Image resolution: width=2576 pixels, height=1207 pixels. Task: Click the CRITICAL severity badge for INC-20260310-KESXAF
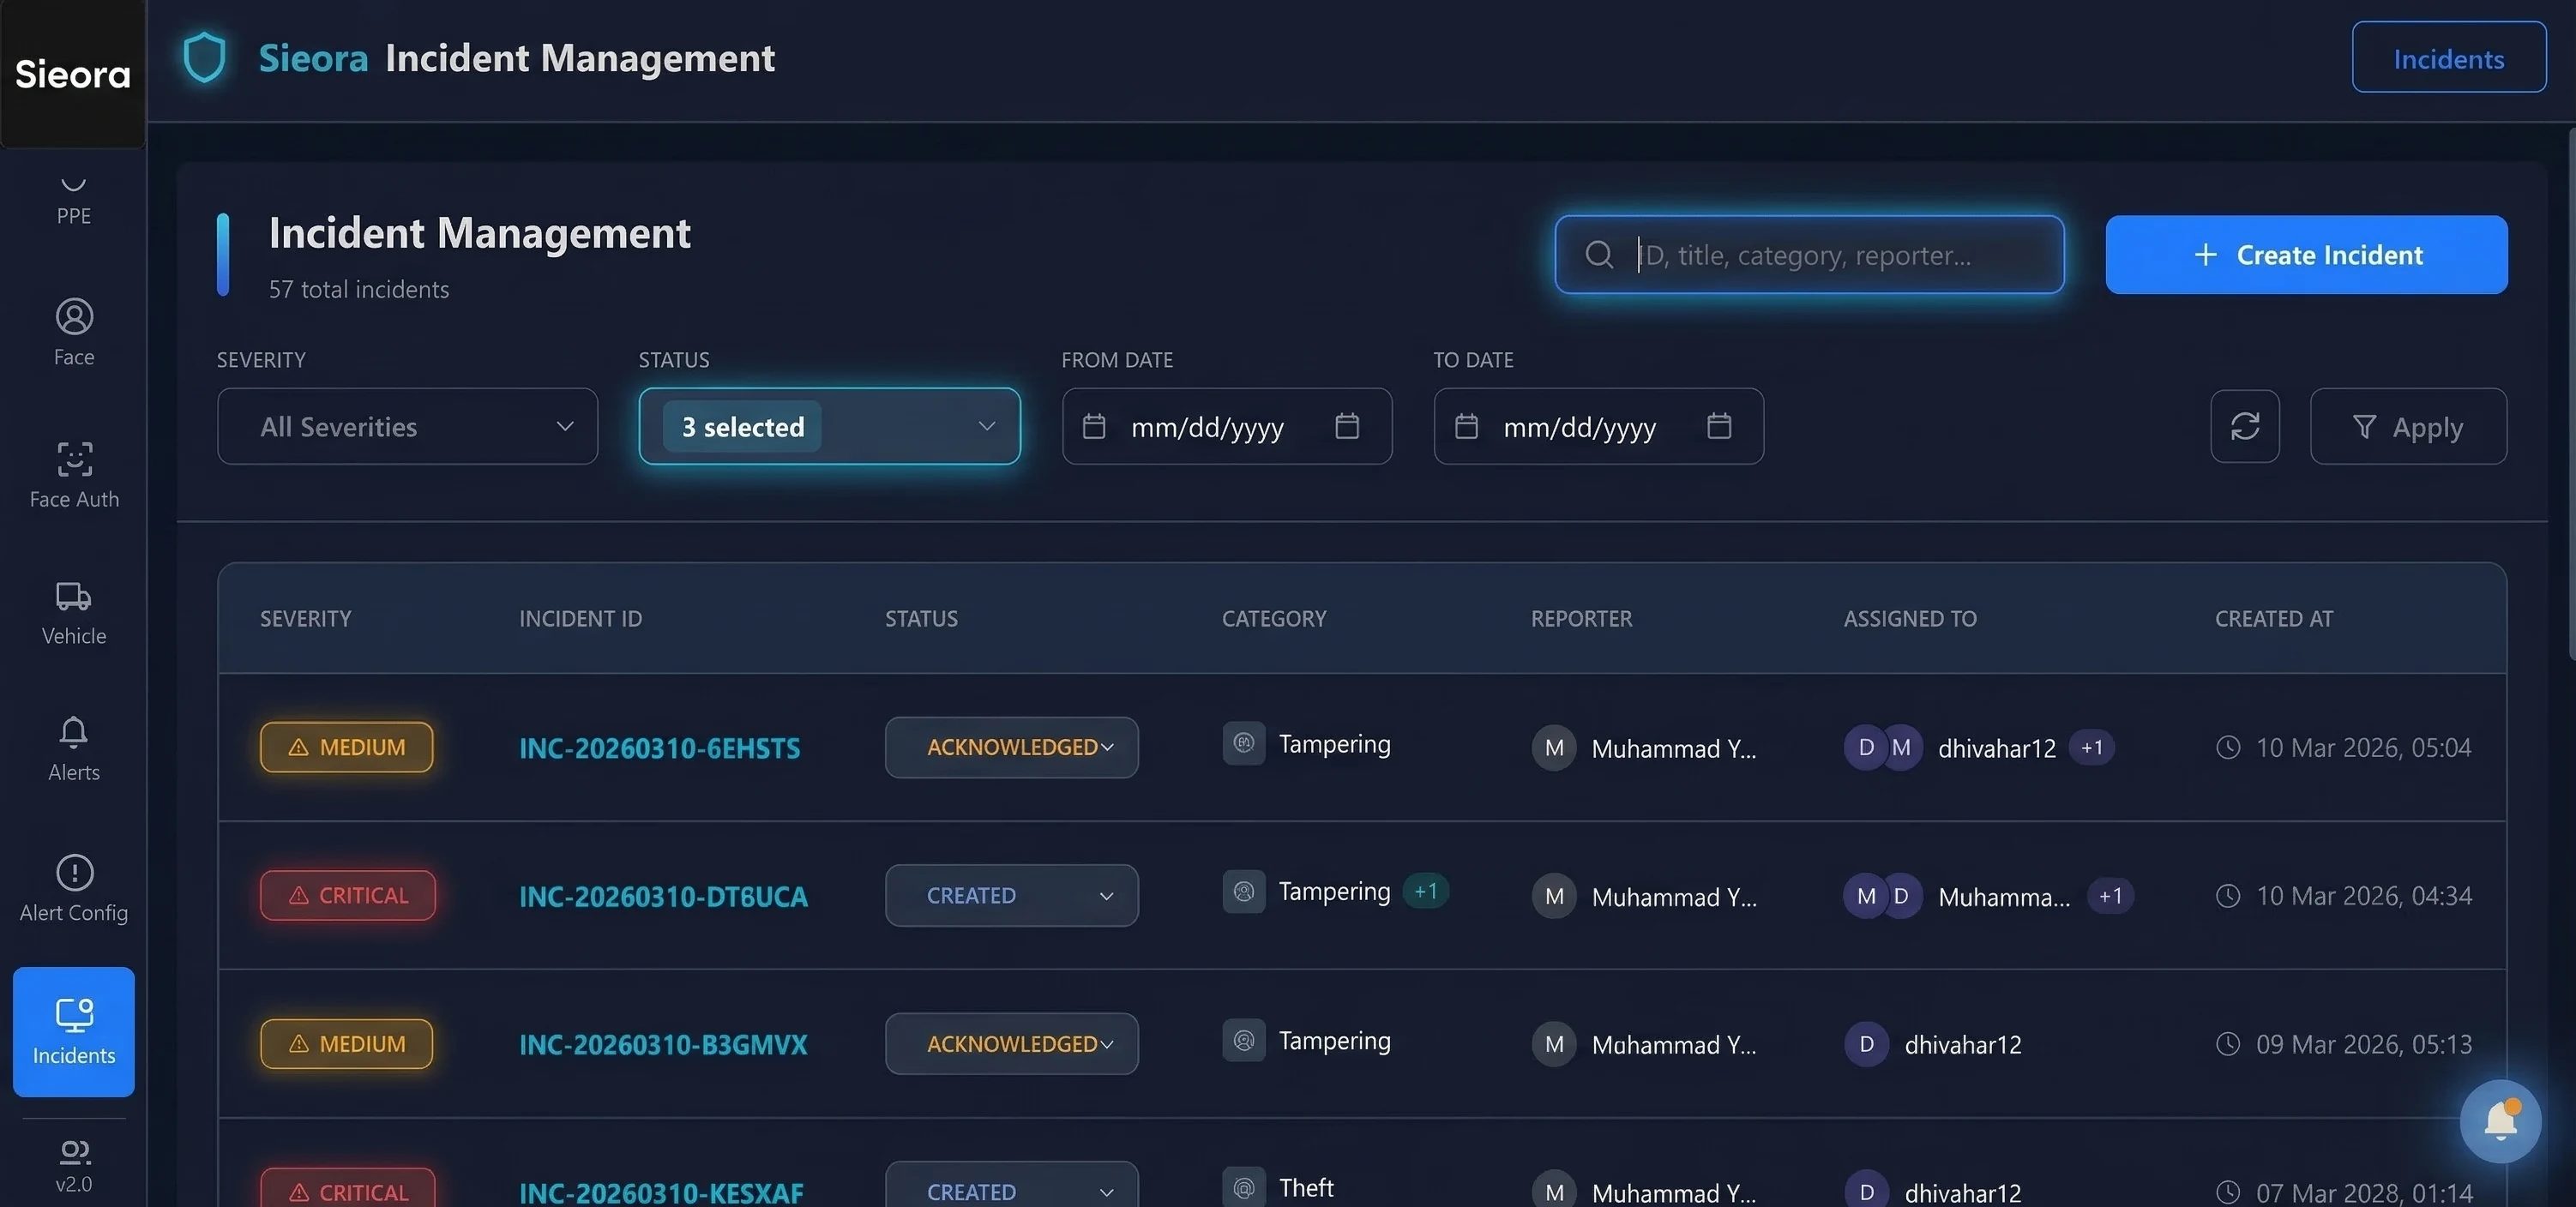pyautogui.click(x=348, y=1188)
